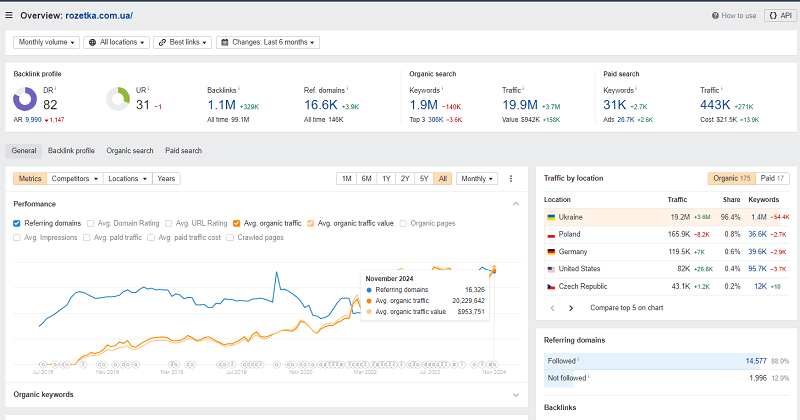Open the chart three-dot options menu
This screenshot has height=420, width=800.
pyautogui.click(x=511, y=179)
